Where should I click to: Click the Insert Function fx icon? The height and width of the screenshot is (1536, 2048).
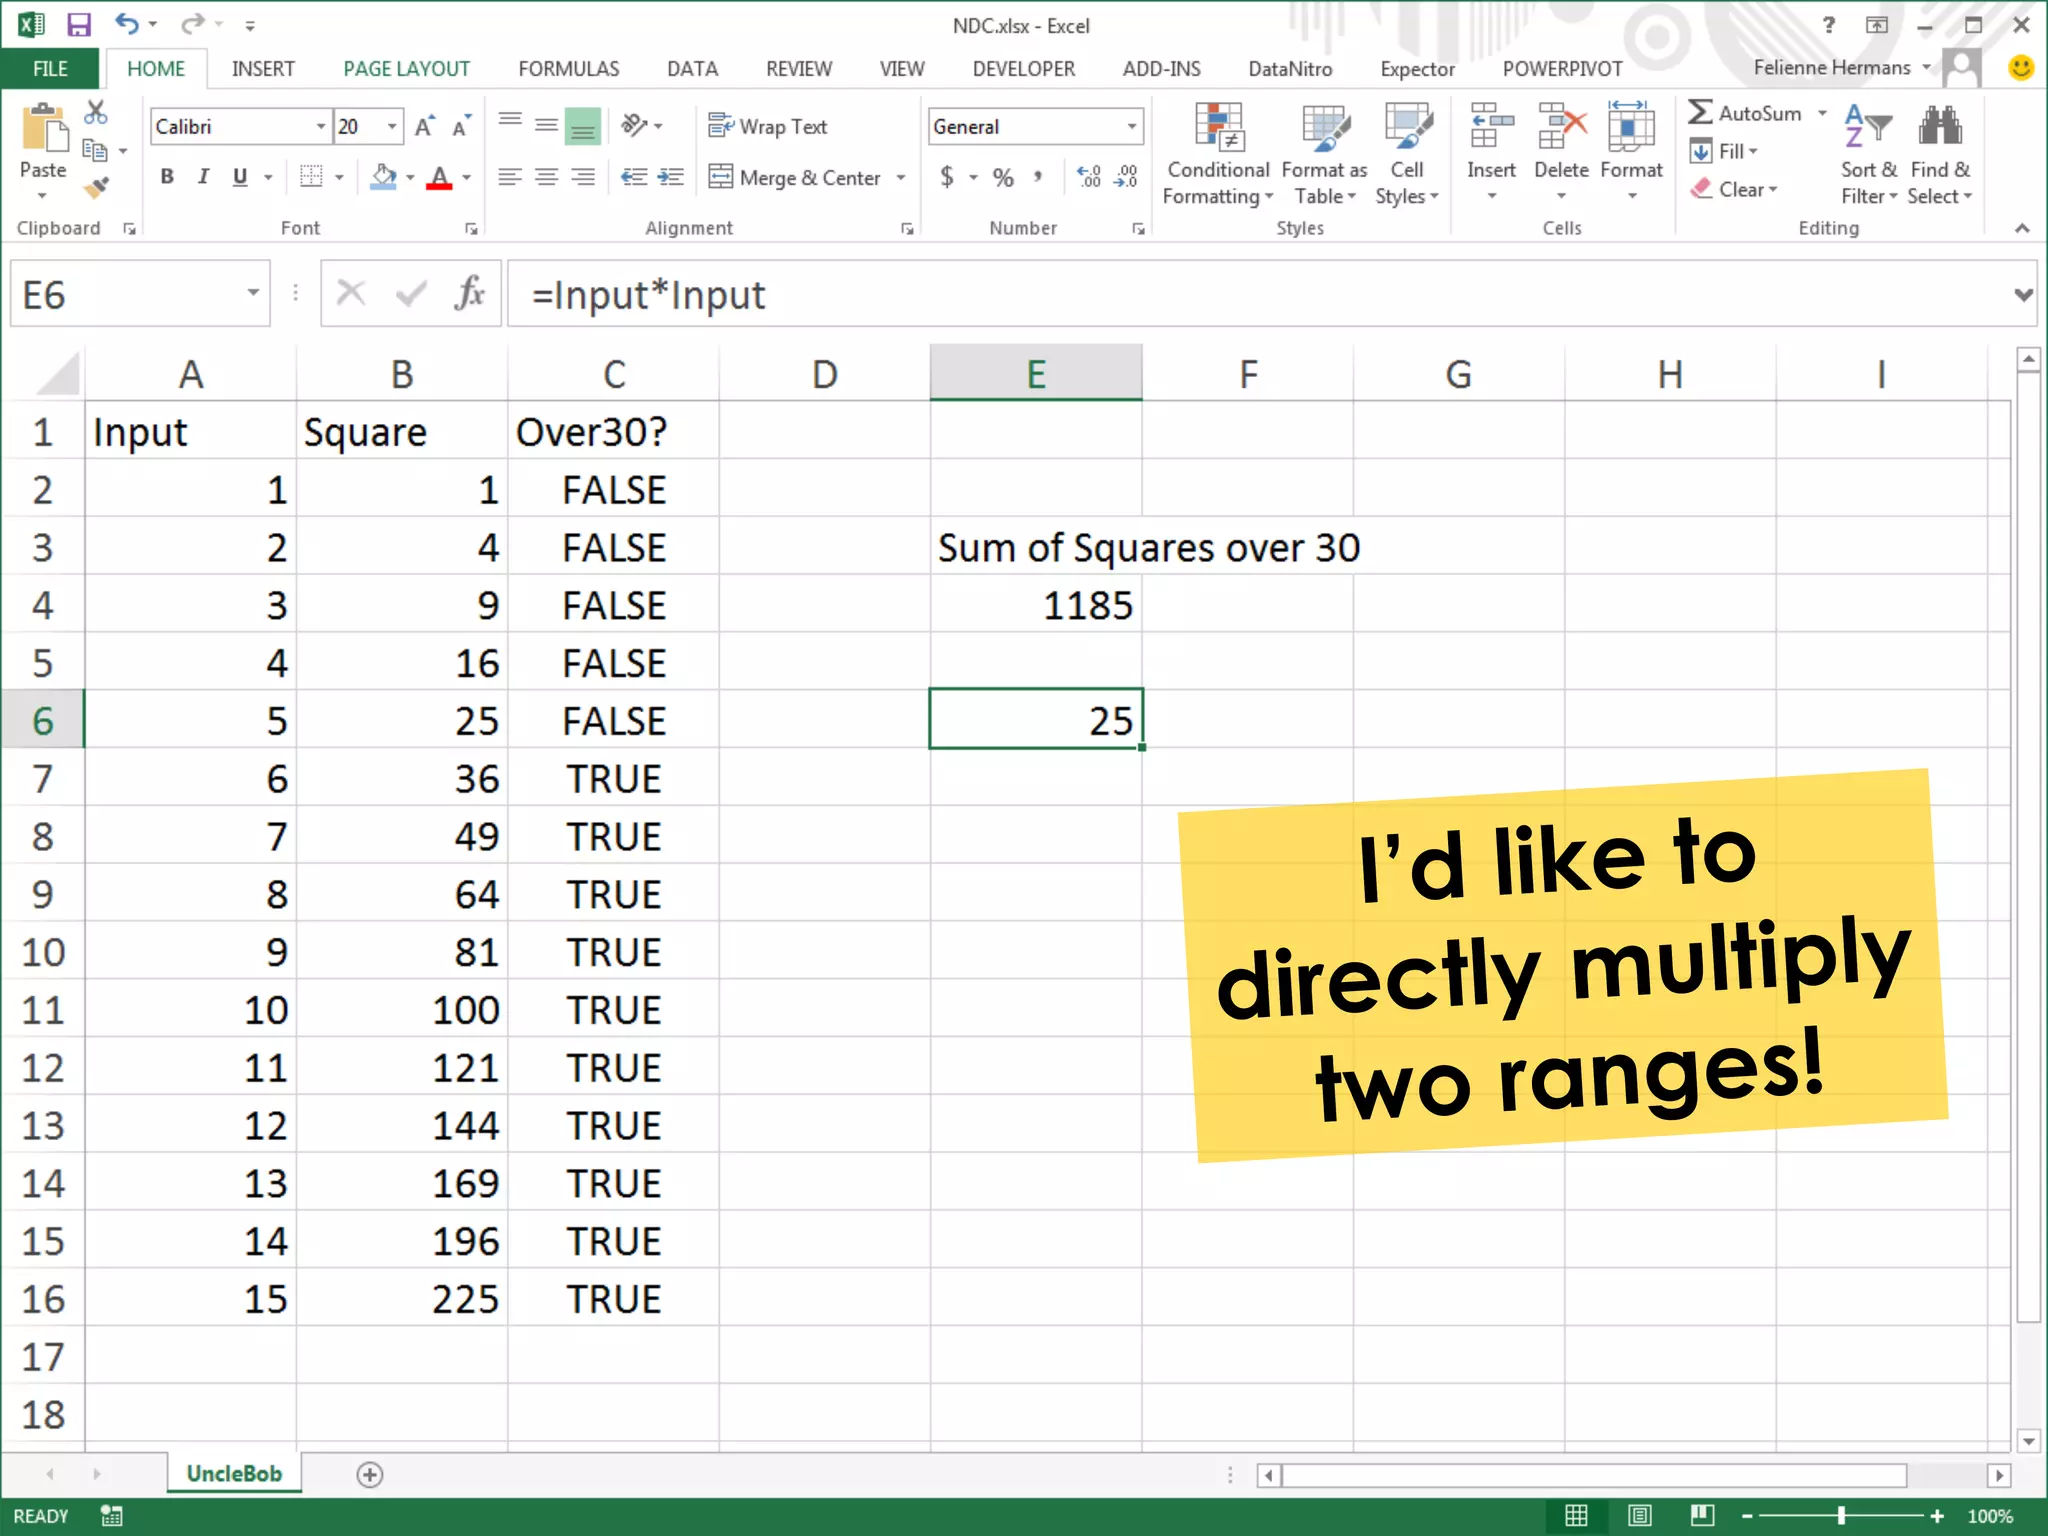pos(469,294)
